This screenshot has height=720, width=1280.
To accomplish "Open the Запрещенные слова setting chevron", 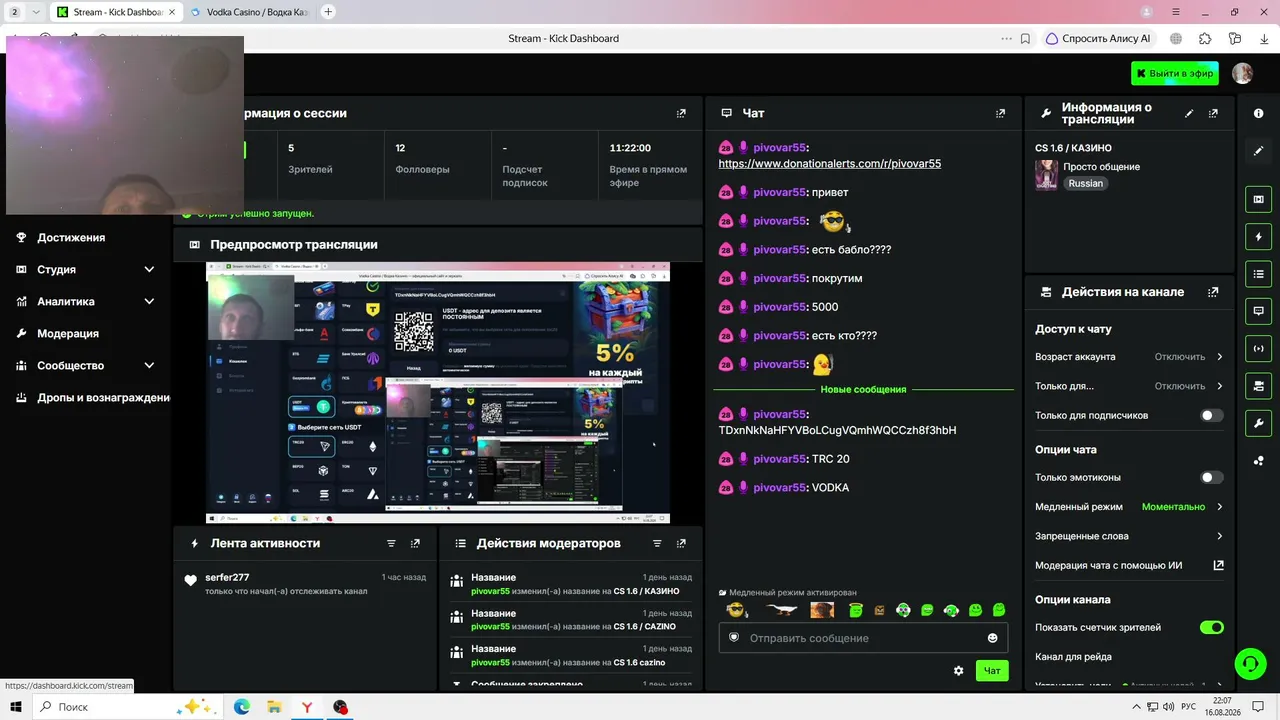I will (1219, 536).
